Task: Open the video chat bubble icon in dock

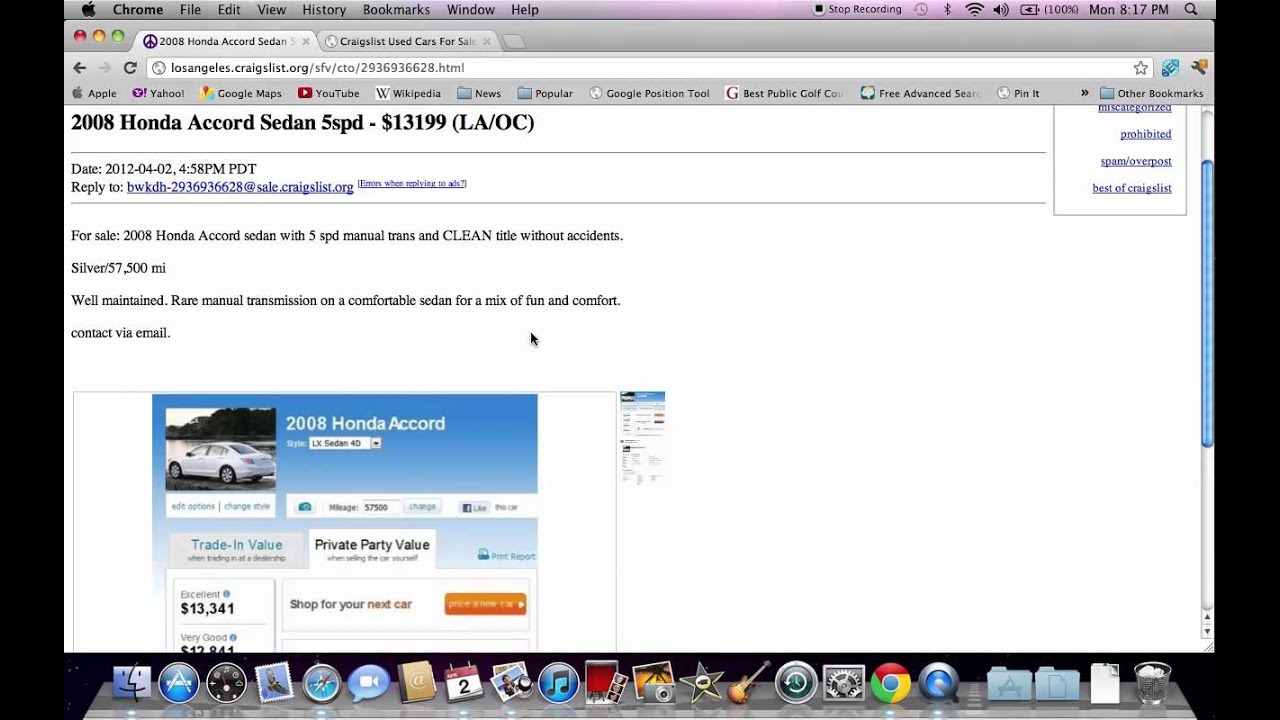Action: (x=368, y=683)
